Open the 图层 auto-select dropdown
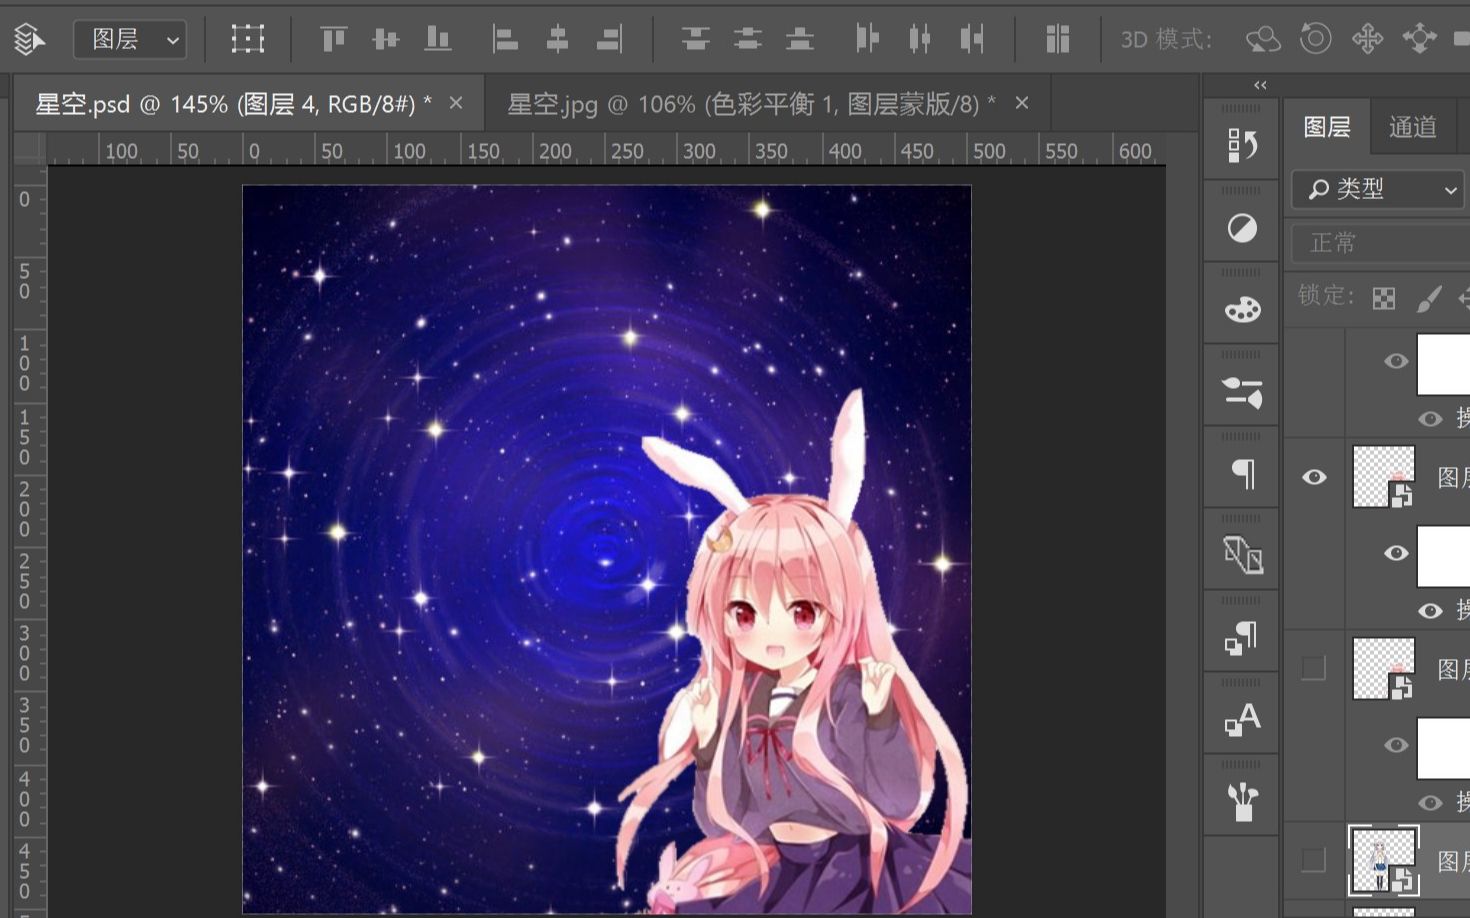This screenshot has width=1470, height=918. tap(130, 40)
